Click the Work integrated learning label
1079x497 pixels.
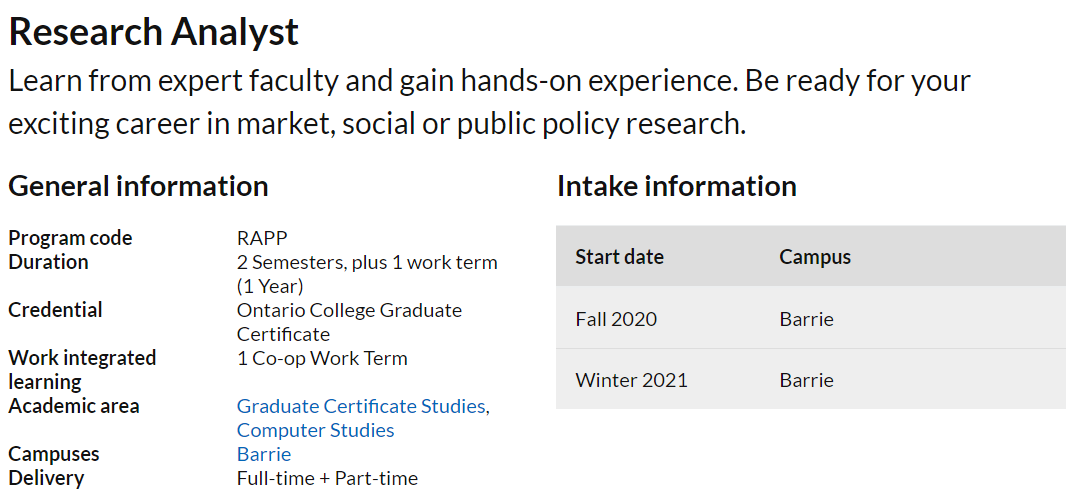[82, 369]
